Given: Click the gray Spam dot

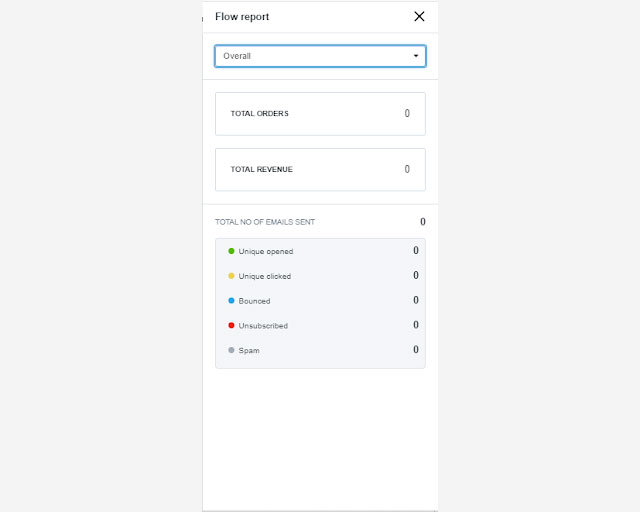Looking at the screenshot, I should [231, 350].
